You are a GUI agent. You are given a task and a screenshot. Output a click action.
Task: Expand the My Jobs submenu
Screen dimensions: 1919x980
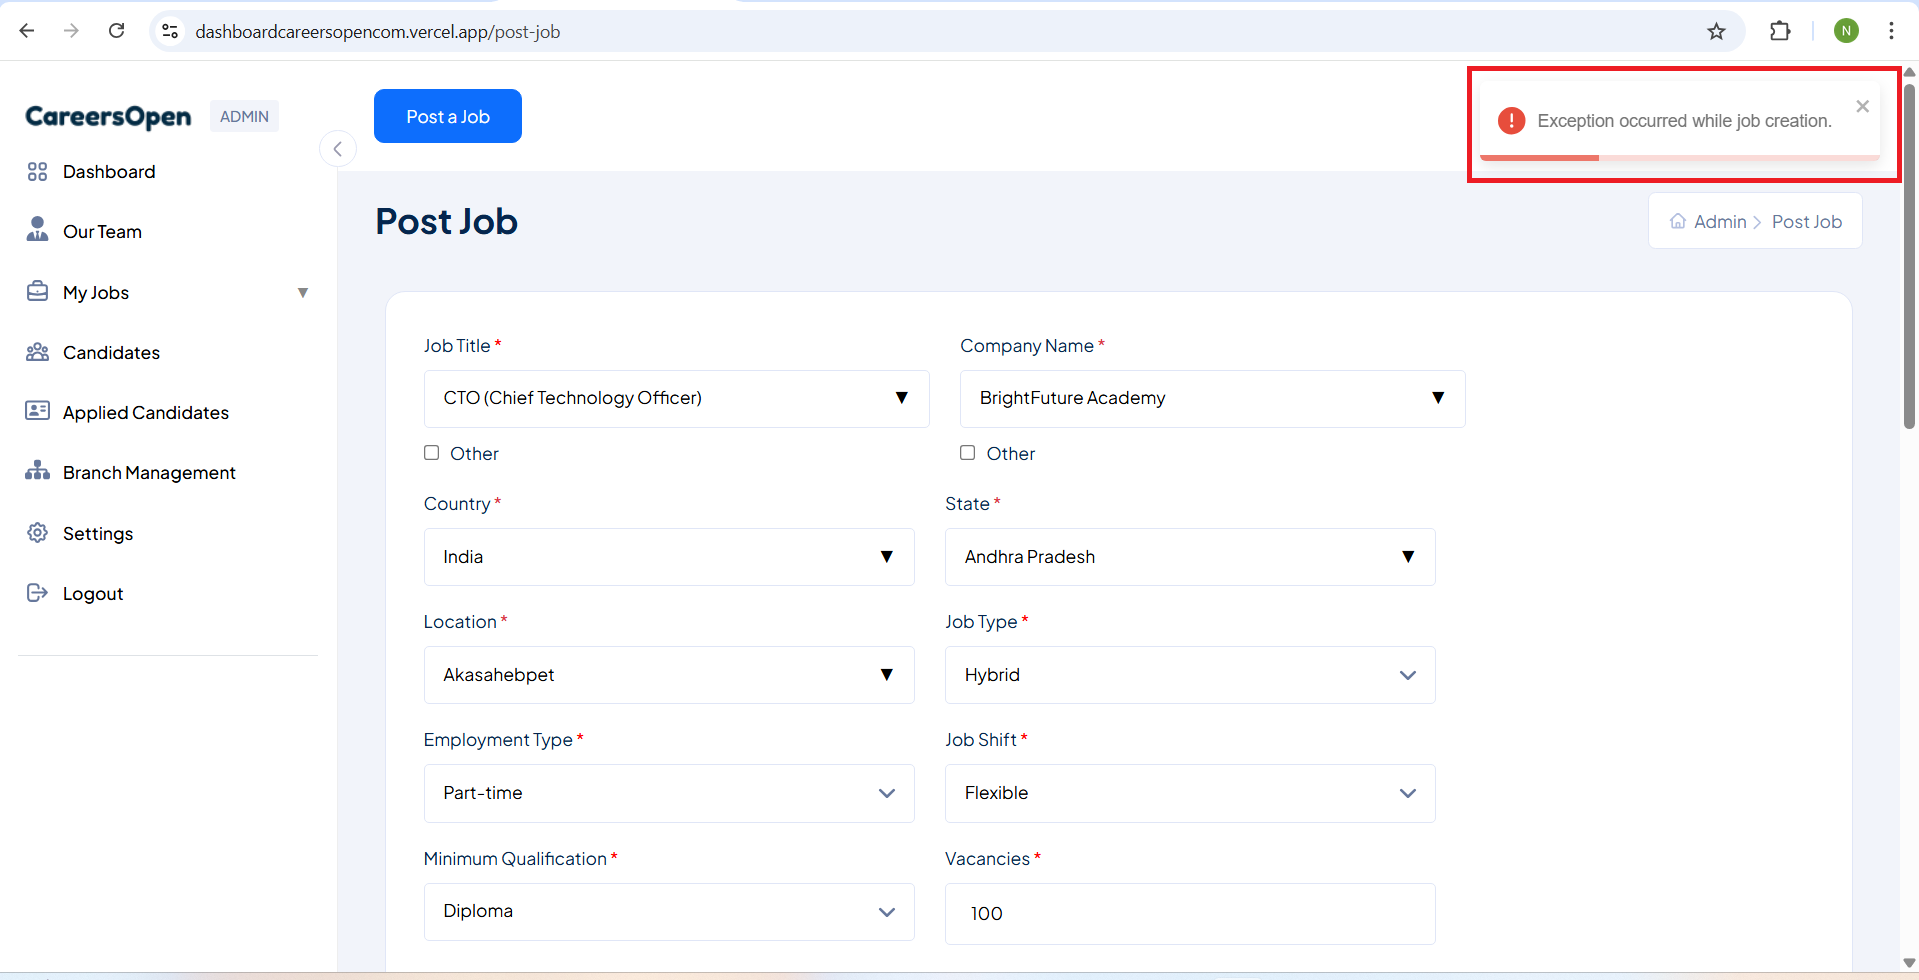302,293
